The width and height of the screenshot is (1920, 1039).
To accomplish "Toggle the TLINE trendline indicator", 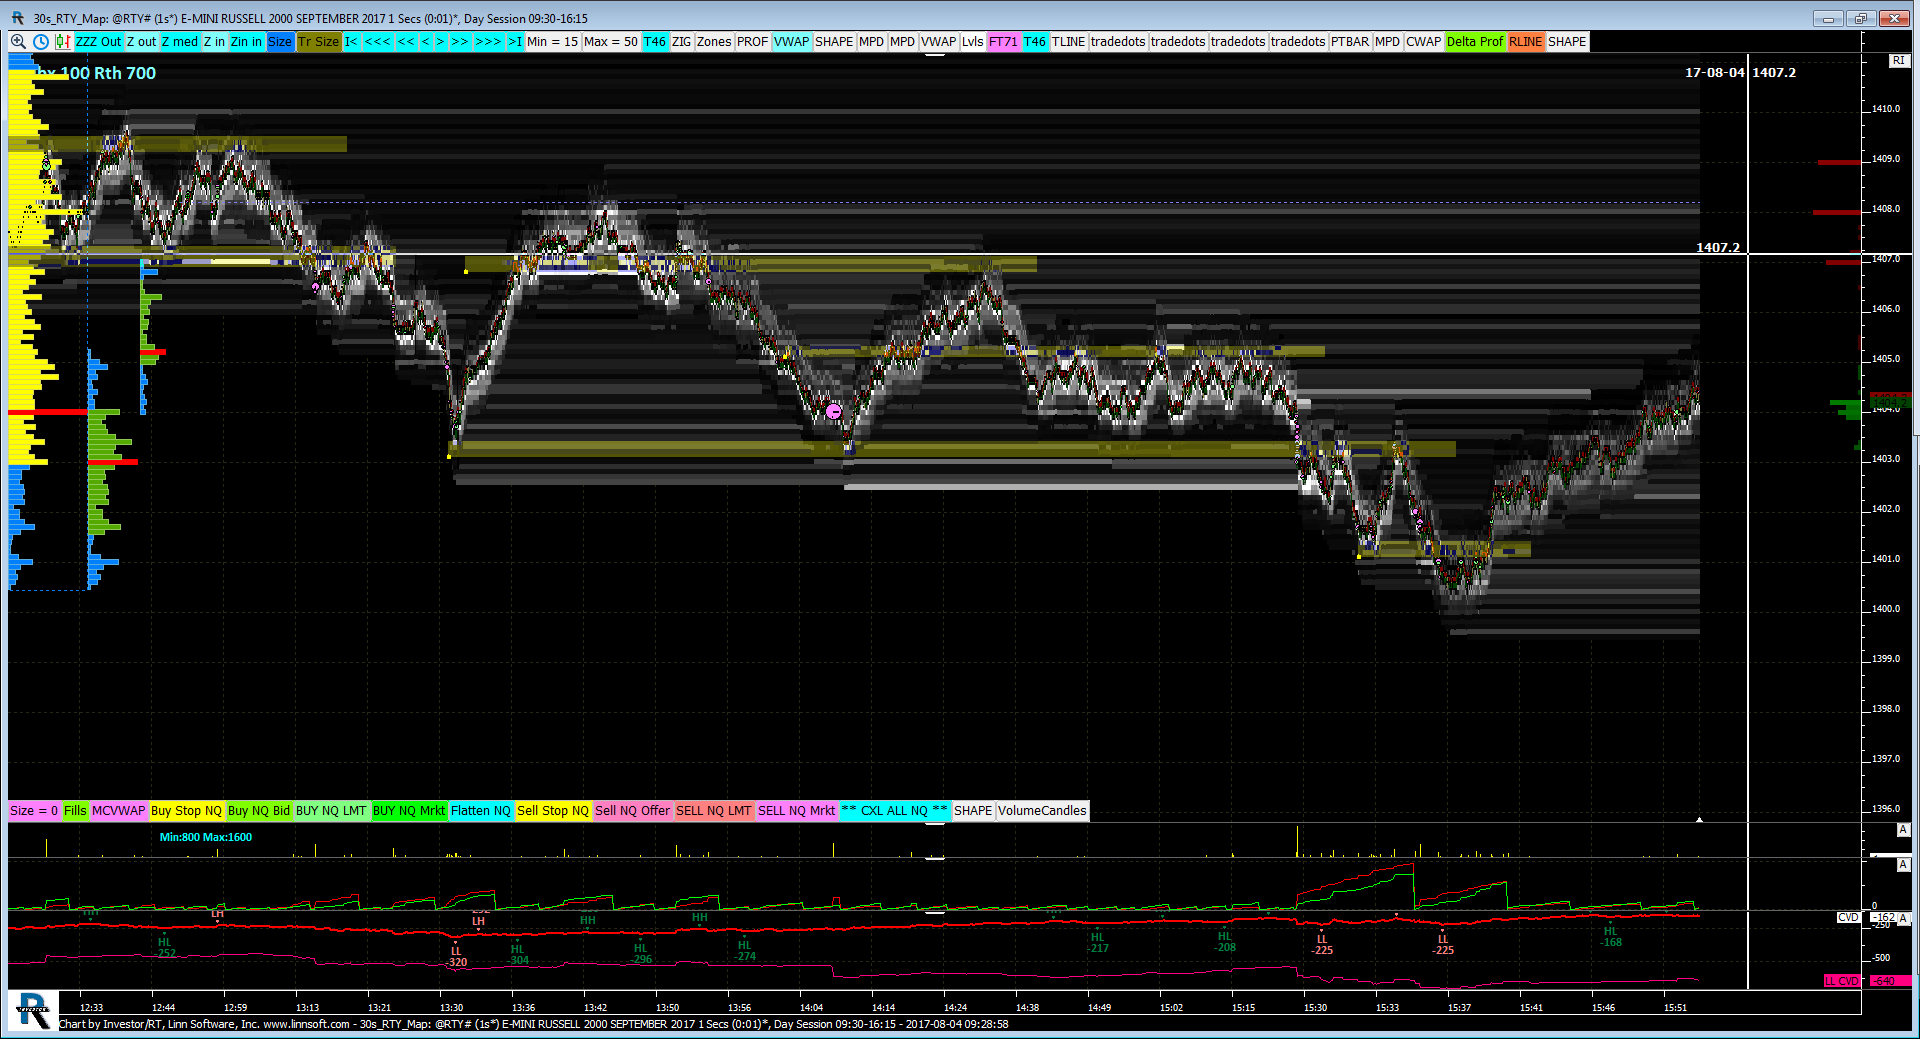I will coord(1068,42).
